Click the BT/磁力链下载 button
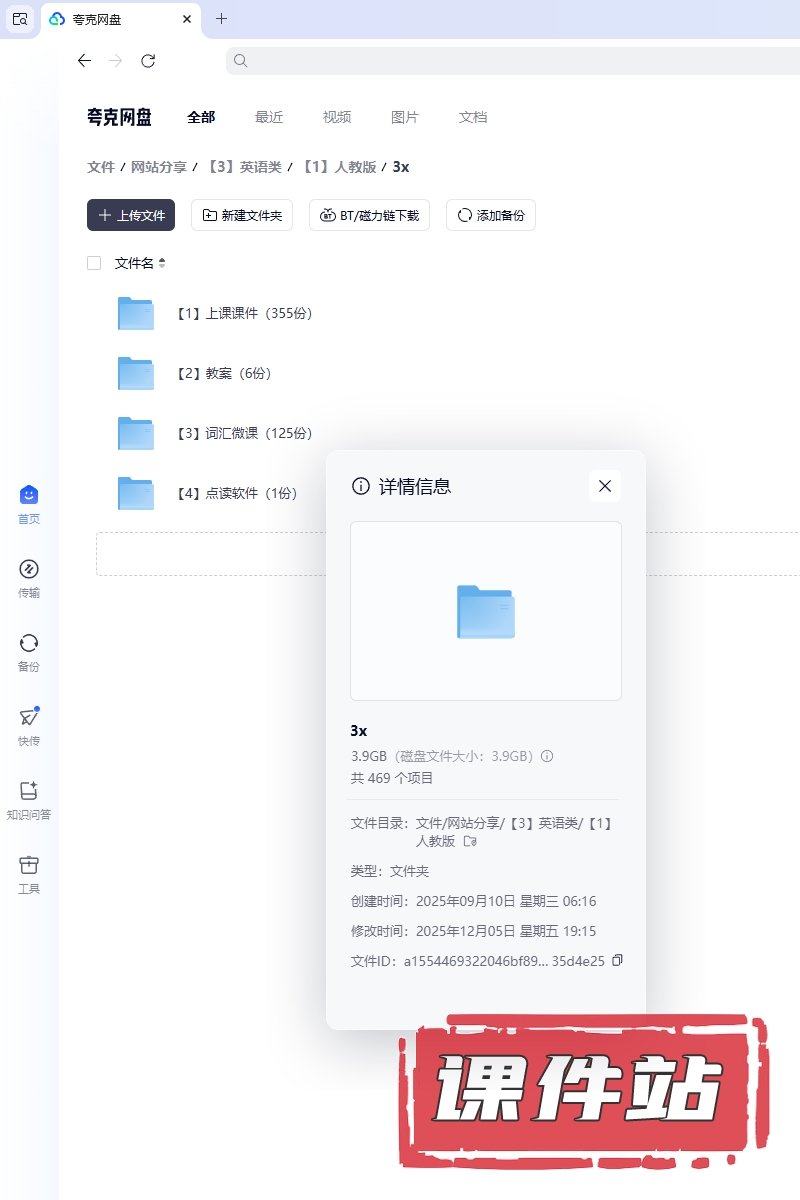The image size is (800, 1200). [370, 215]
